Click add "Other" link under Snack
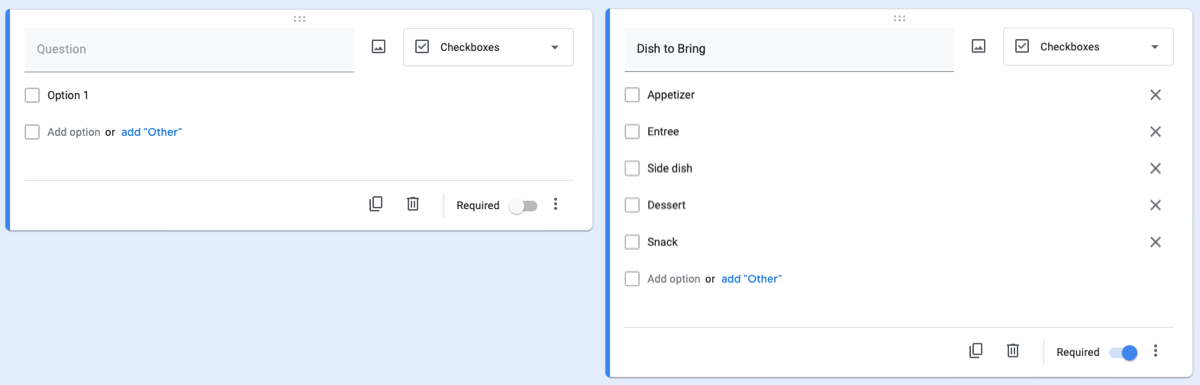Image resolution: width=1200 pixels, height=385 pixels. 751,279
